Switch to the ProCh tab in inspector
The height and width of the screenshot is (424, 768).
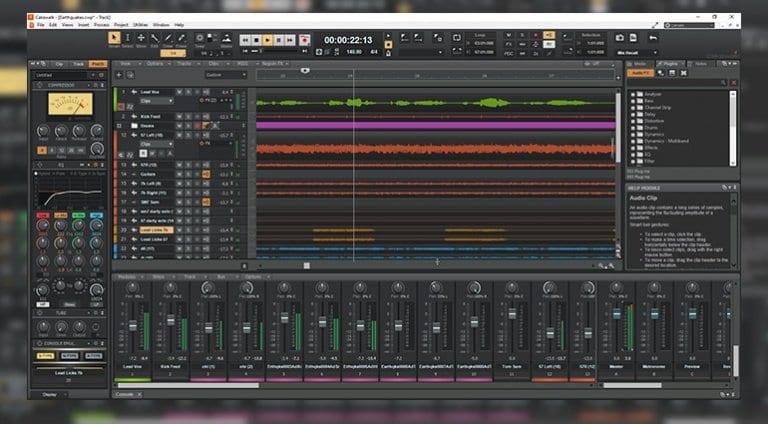tap(96, 64)
